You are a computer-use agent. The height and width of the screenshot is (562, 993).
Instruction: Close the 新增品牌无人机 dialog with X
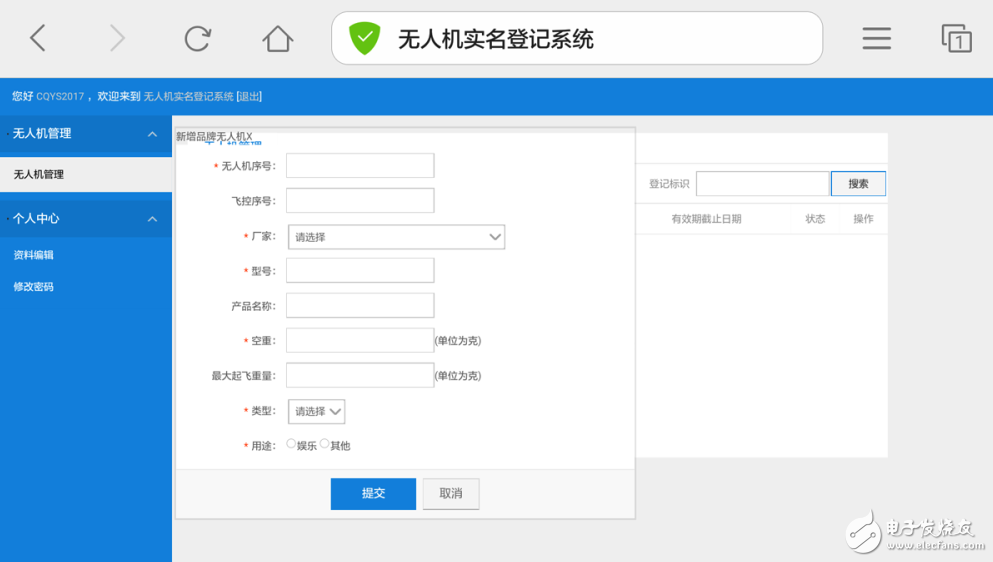(249, 137)
